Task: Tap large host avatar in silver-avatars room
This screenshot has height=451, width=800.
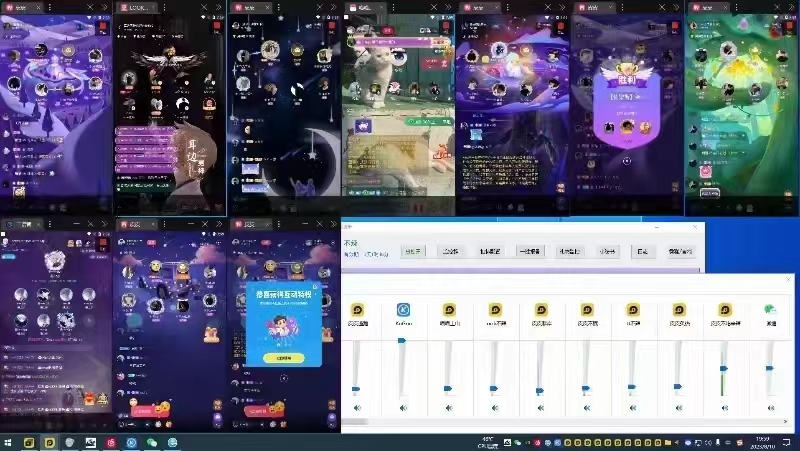Action: 55,261
